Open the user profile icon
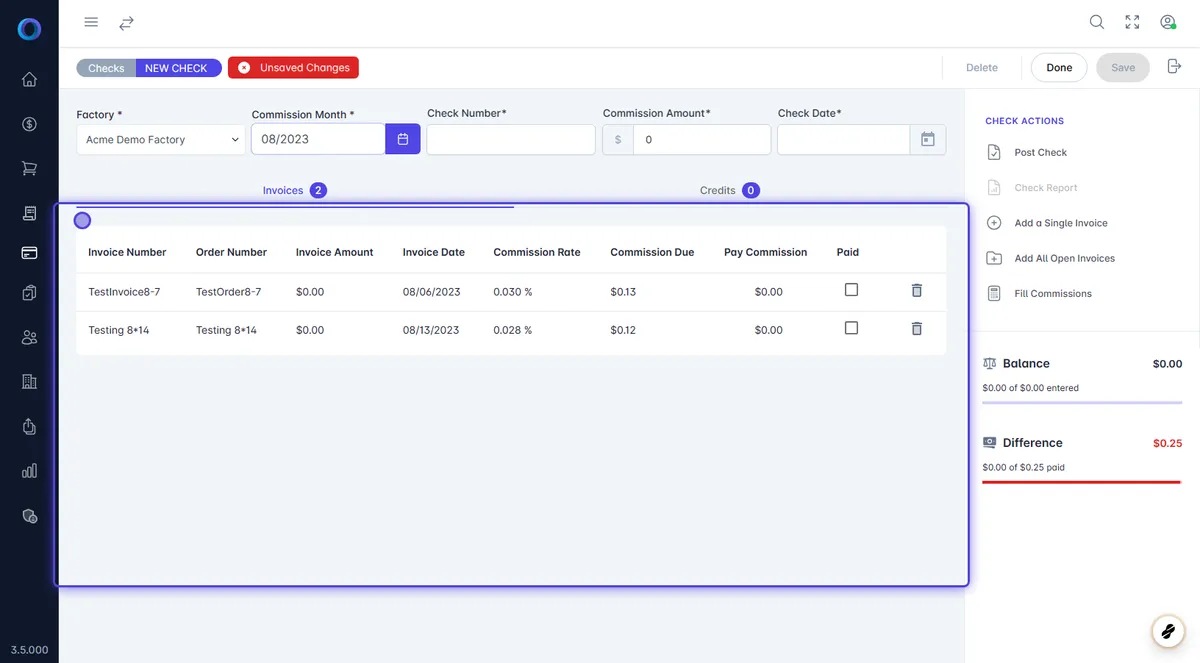Screen dimensions: 1200x663 1167,22
